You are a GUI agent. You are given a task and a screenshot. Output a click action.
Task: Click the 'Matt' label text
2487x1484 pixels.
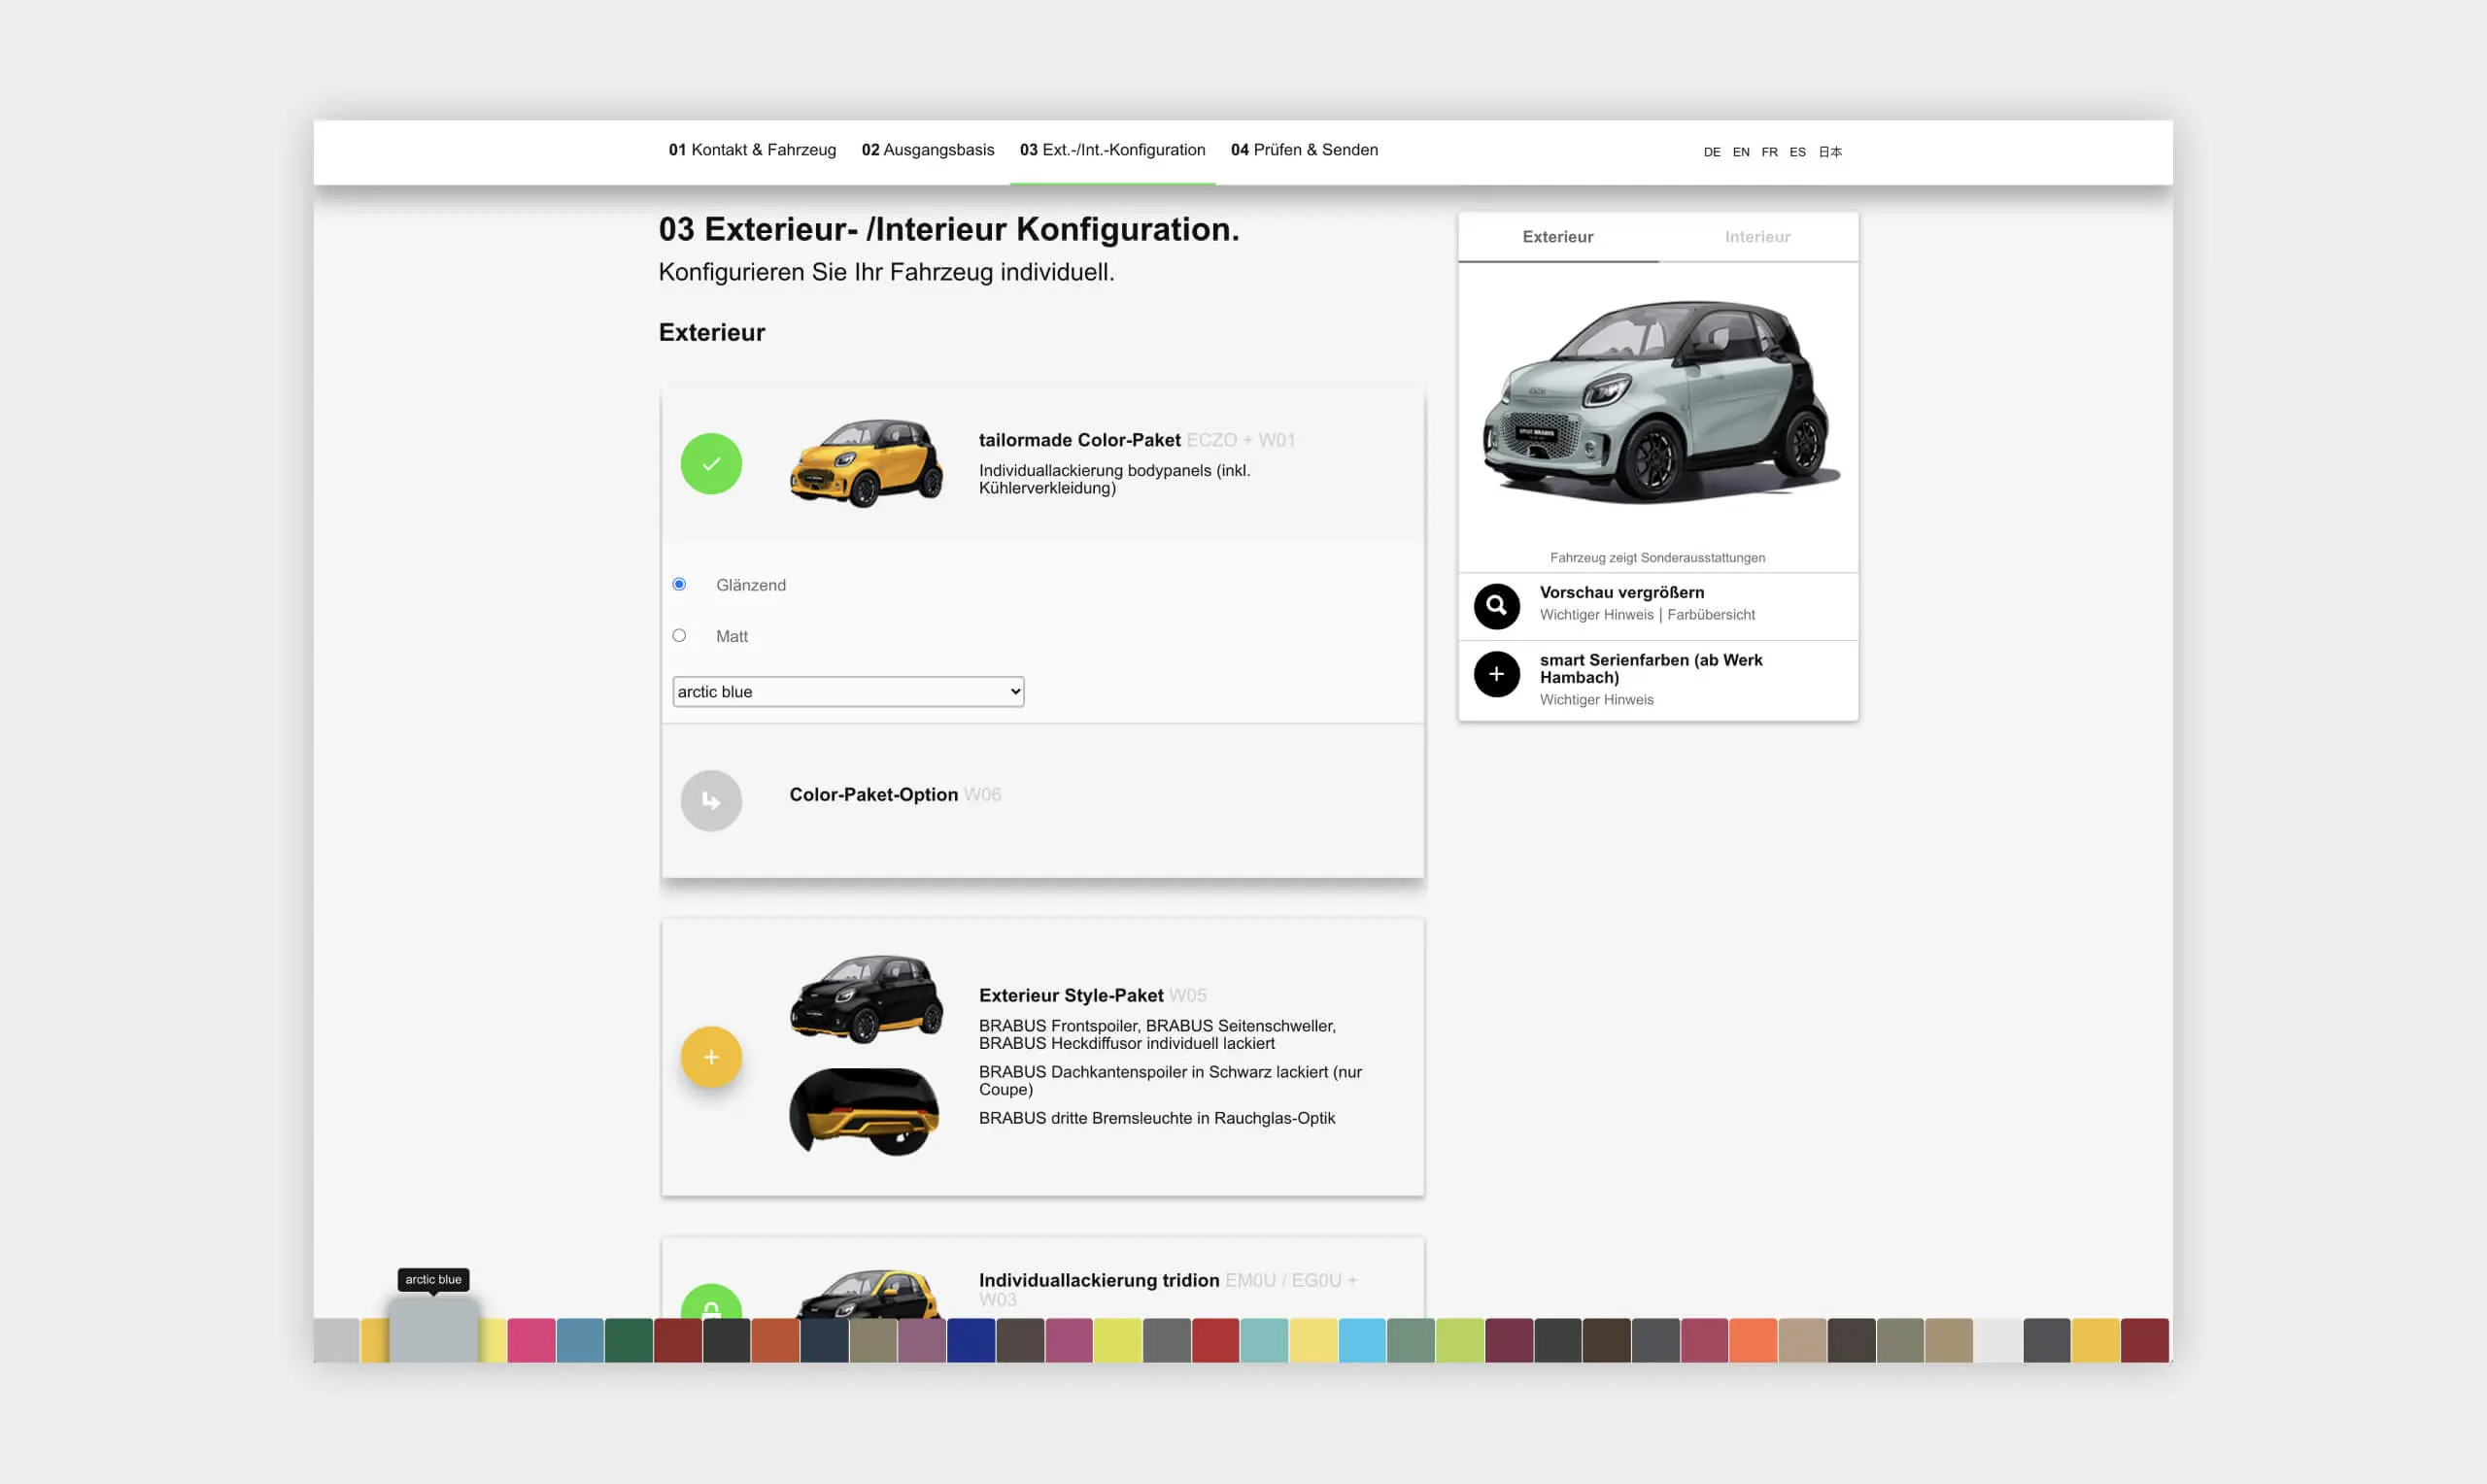(x=731, y=636)
